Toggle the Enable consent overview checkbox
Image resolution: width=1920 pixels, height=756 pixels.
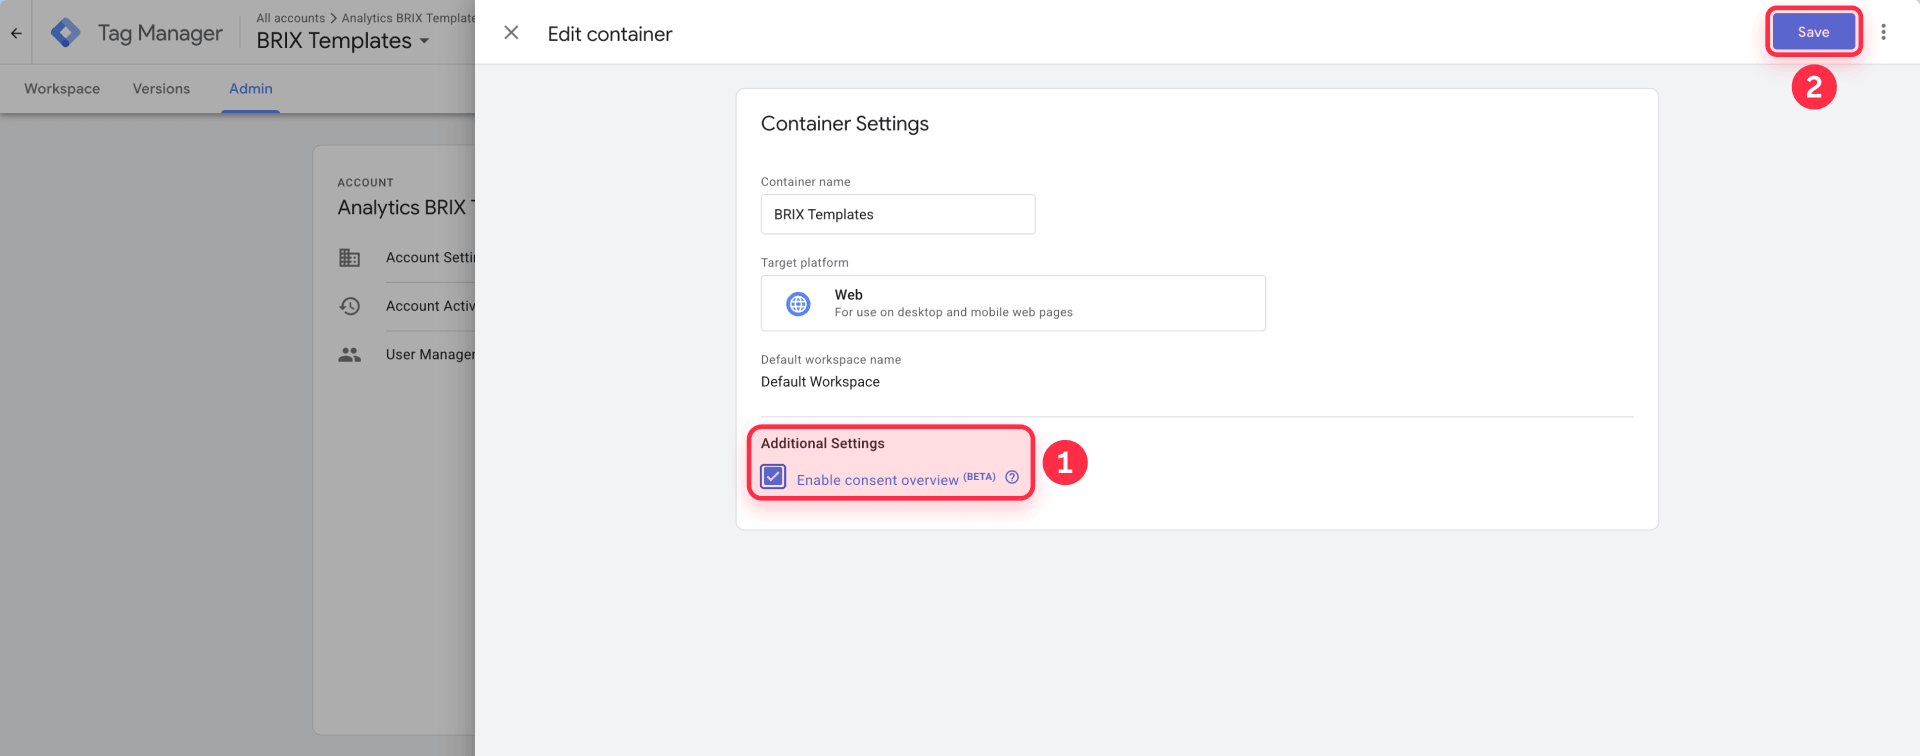[x=773, y=477]
